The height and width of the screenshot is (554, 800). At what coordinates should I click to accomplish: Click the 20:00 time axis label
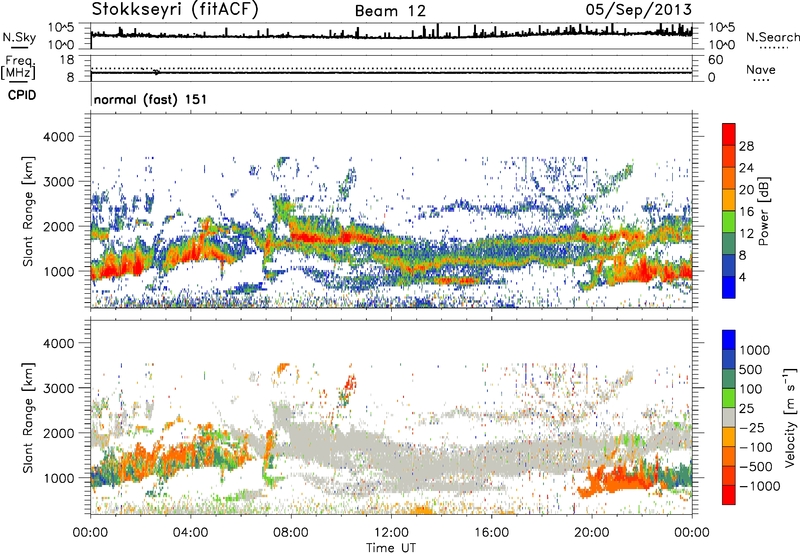pyautogui.click(x=592, y=533)
